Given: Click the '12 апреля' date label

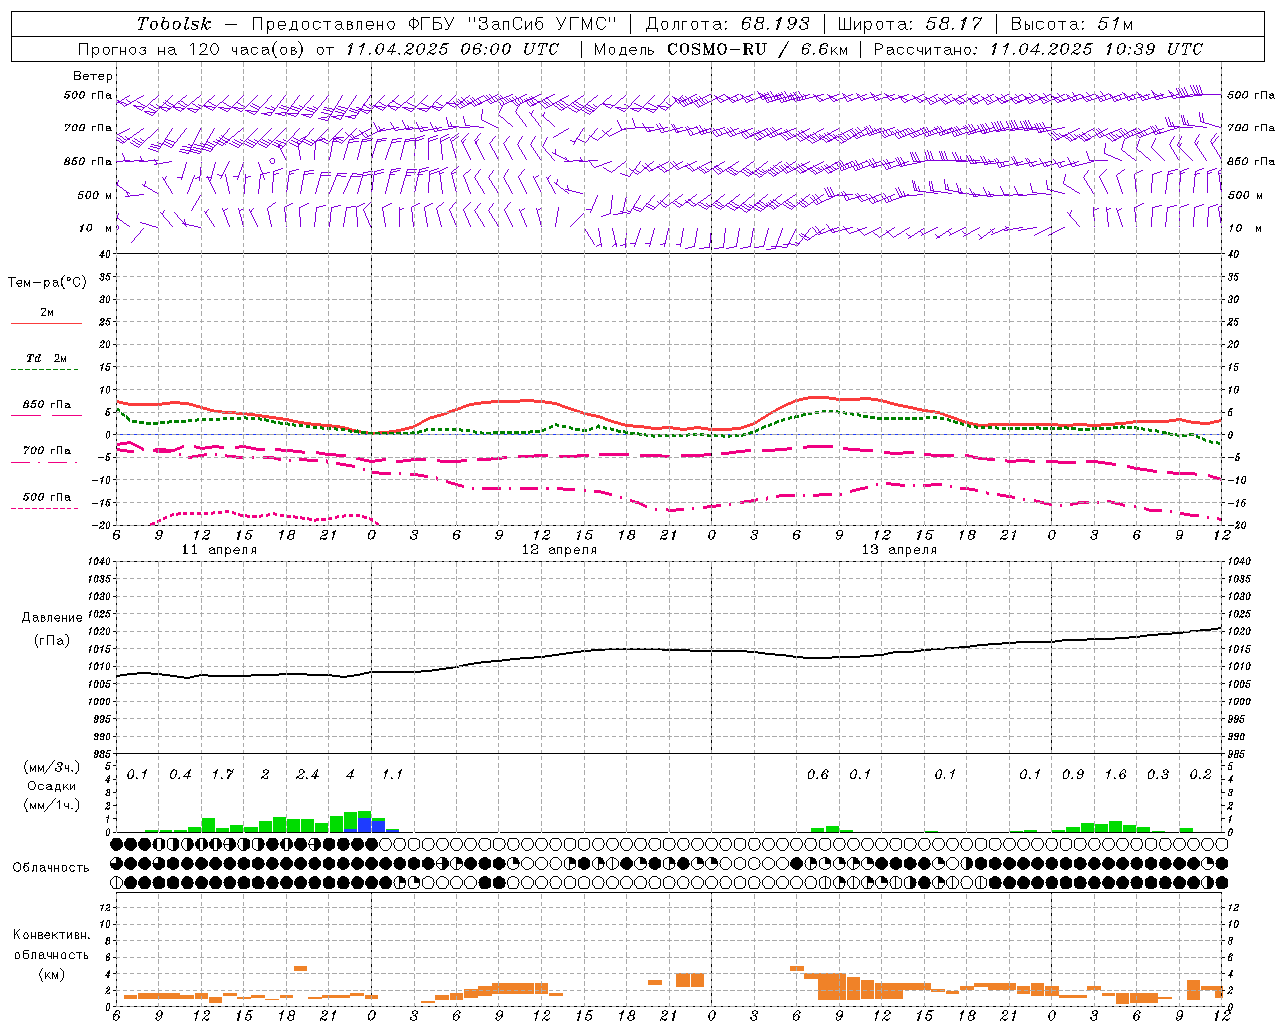Looking at the screenshot, I should click(x=559, y=550).
